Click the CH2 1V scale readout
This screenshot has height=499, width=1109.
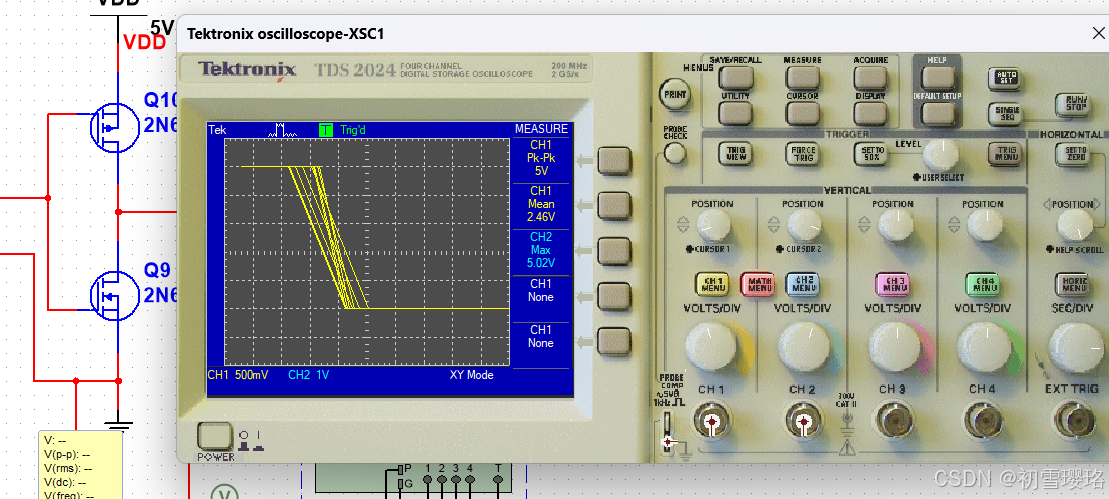308,375
